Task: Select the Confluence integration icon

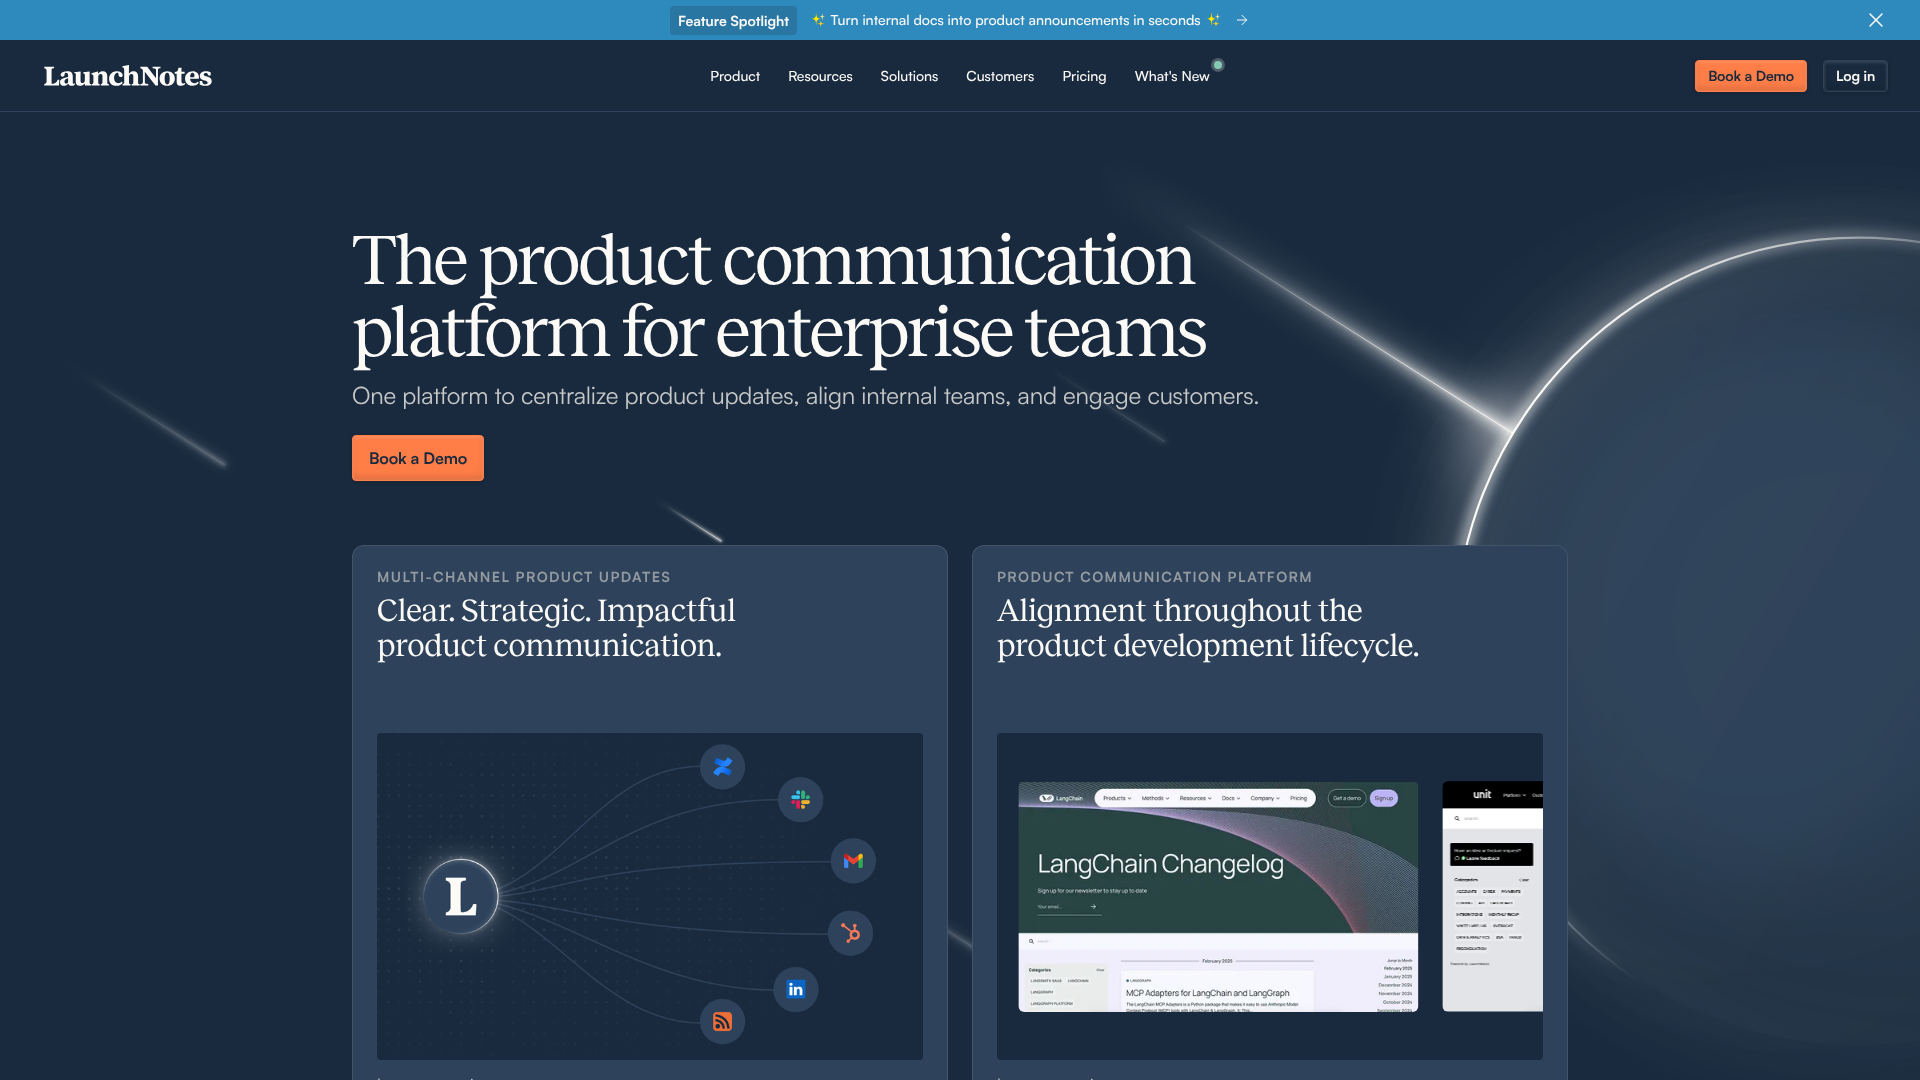Action: [x=723, y=767]
